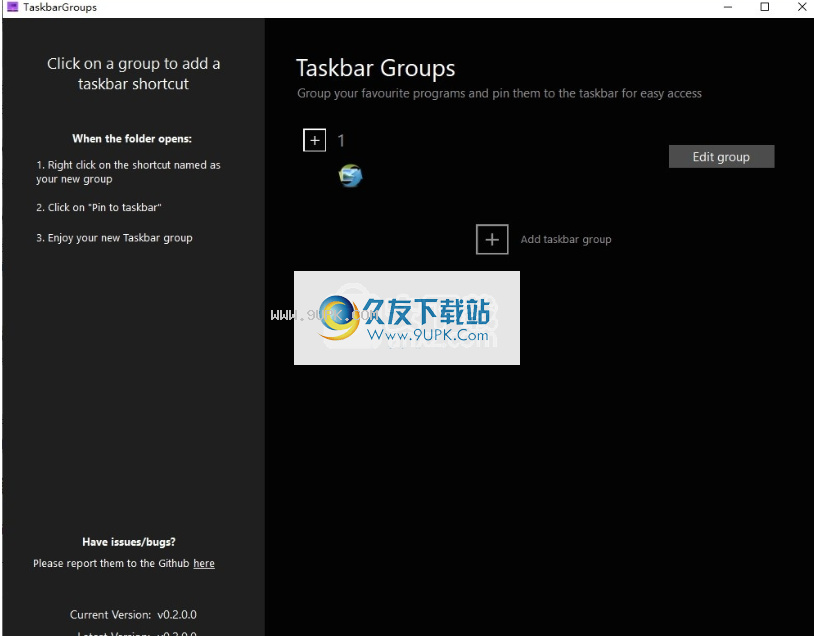Image resolution: width=814 pixels, height=636 pixels.
Task: Click 'Right click on the shortcut' instruction
Action: click(128, 172)
